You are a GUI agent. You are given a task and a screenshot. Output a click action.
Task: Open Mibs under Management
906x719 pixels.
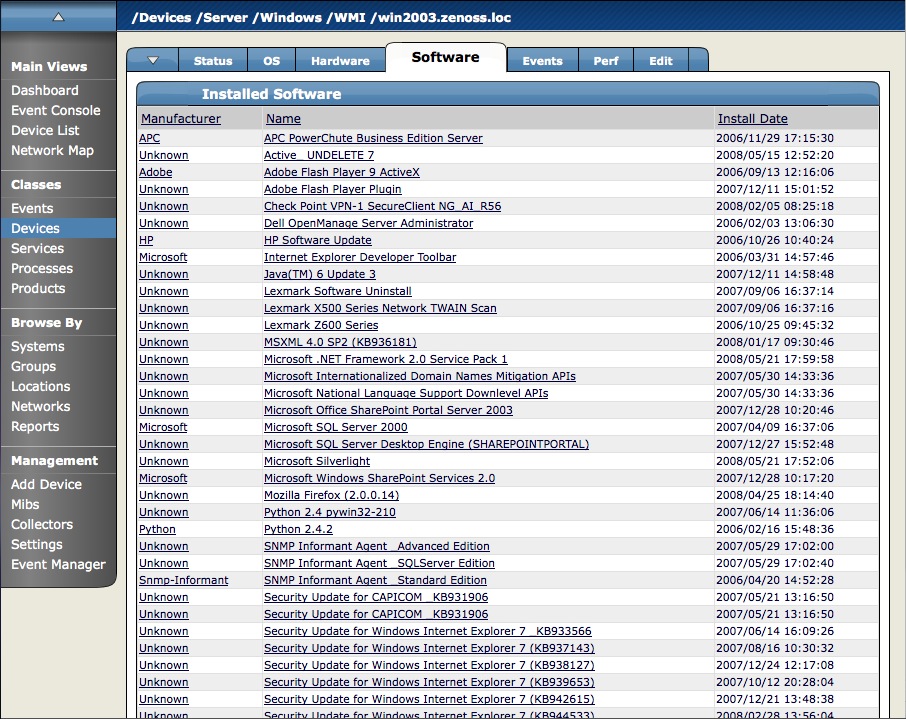click(x=25, y=504)
